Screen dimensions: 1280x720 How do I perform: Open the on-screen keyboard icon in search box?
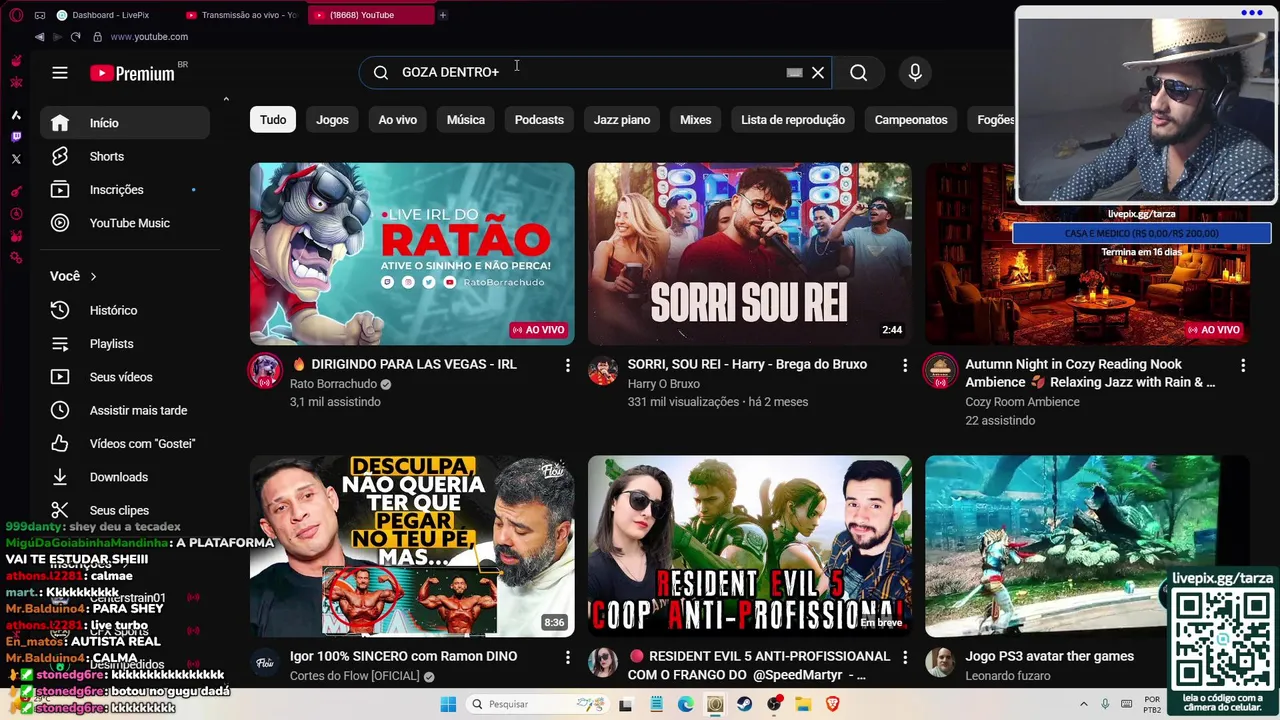(794, 72)
